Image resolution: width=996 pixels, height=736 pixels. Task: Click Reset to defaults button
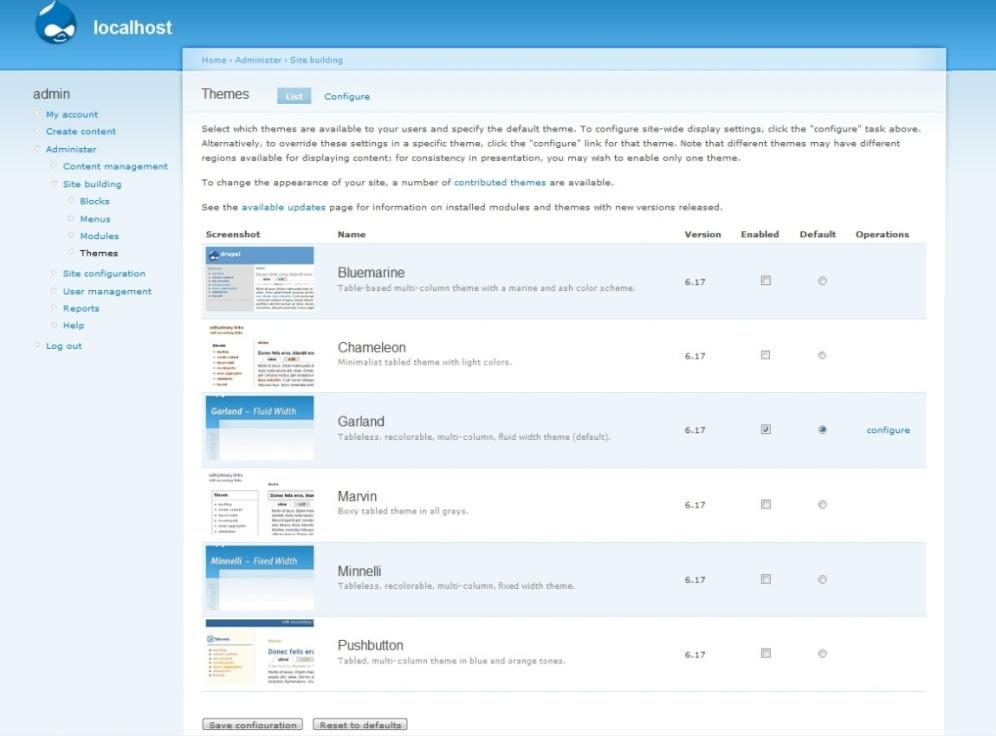pyautogui.click(x=360, y=725)
